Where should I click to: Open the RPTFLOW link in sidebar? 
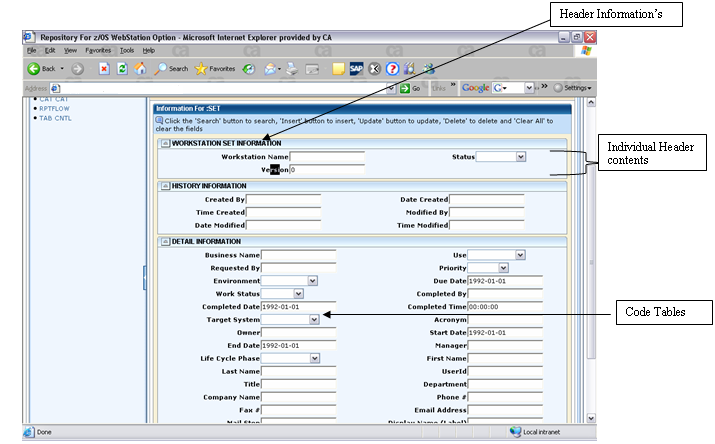pyautogui.click(x=54, y=108)
